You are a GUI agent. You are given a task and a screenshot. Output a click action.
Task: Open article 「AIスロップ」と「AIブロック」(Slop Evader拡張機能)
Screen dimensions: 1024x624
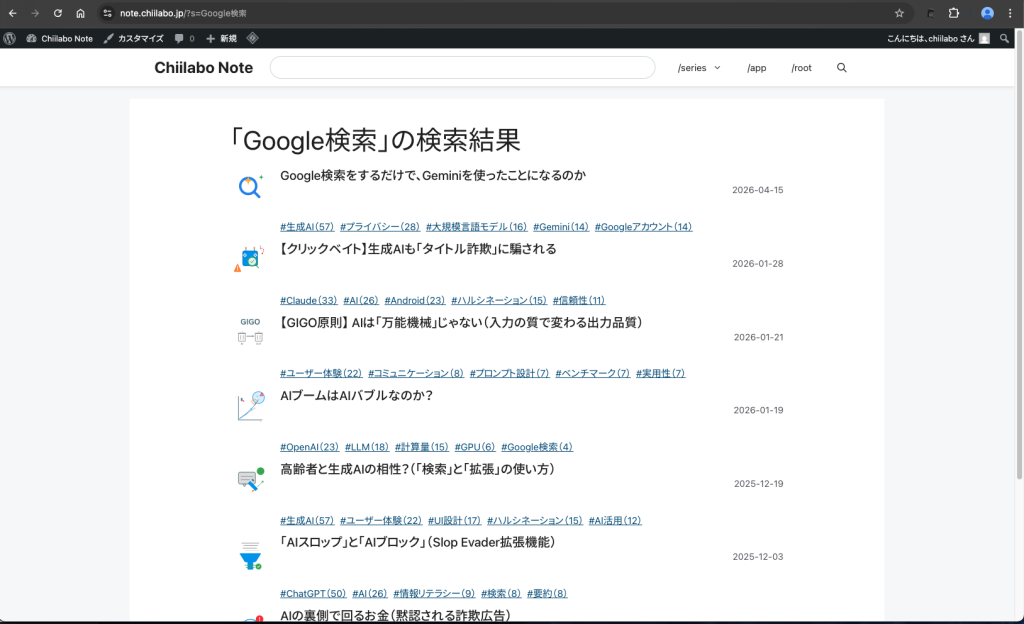(x=418, y=542)
